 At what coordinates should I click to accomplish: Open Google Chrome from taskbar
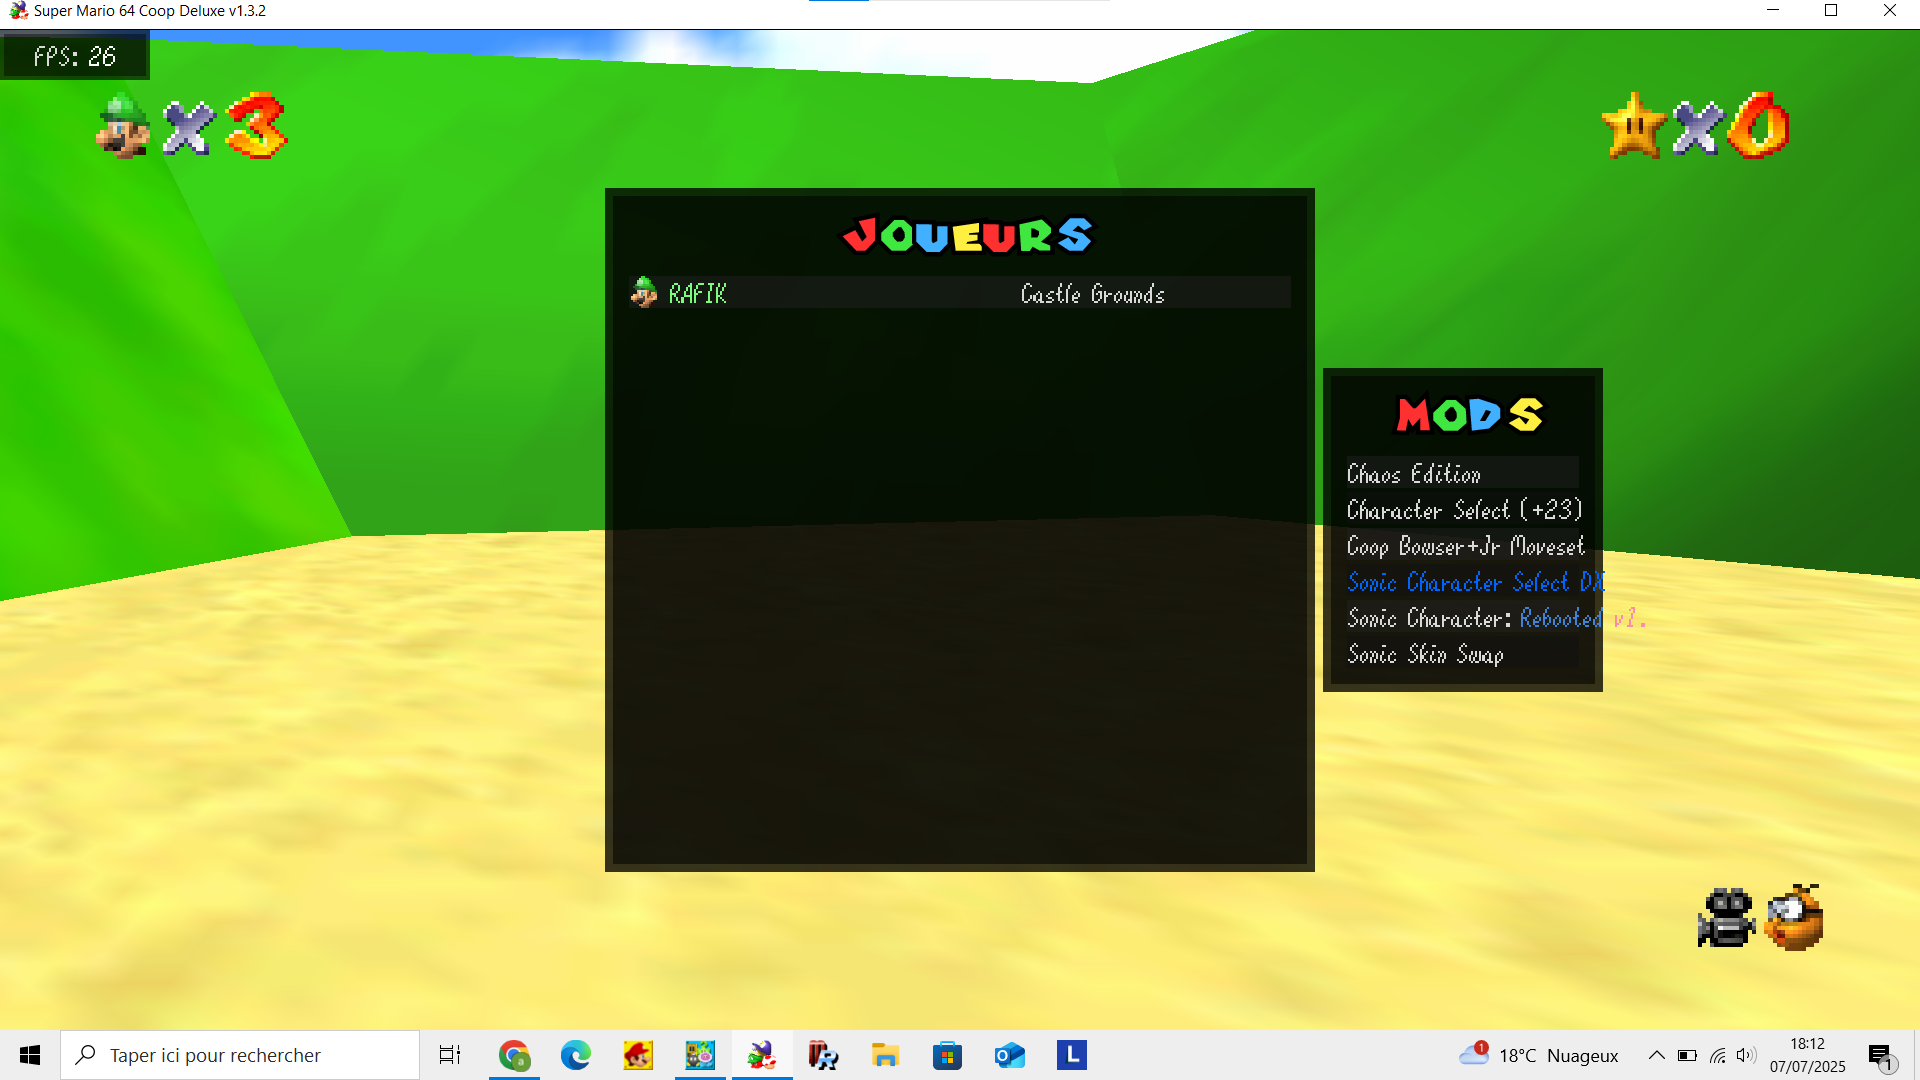click(514, 1055)
